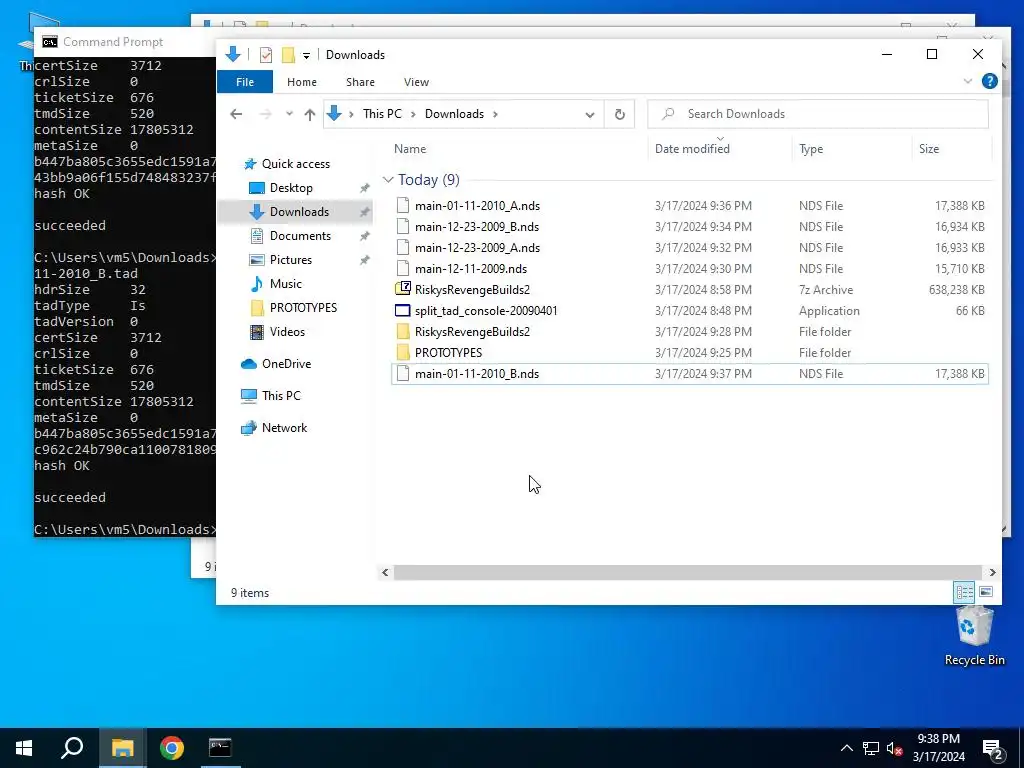The image size is (1024, 768).
Task: Click the horizontal scrollbar right arrow
Action: click(993, 573)
